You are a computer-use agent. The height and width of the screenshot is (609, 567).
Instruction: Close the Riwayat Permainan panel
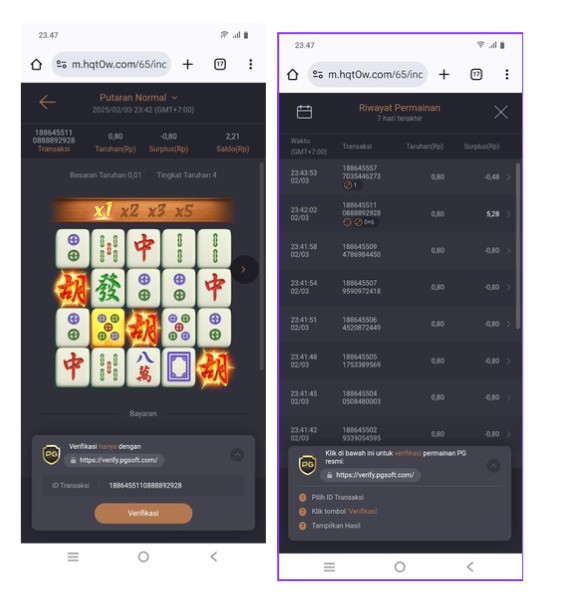point(501,113)
